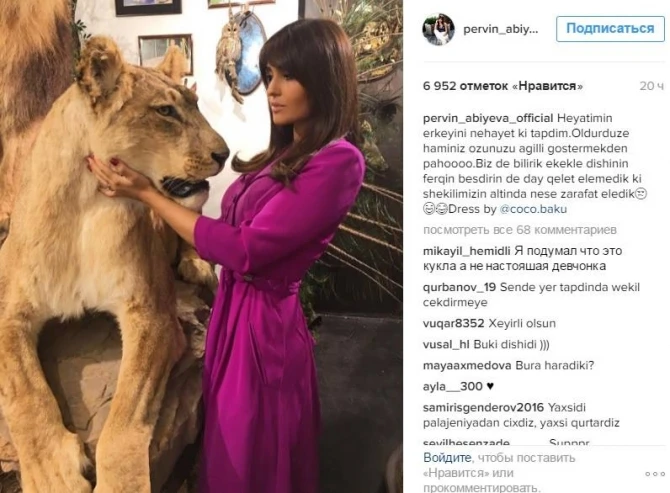Click the Подписаться follow button
Screen dimensions: 670x493
(x=610, y=29)
